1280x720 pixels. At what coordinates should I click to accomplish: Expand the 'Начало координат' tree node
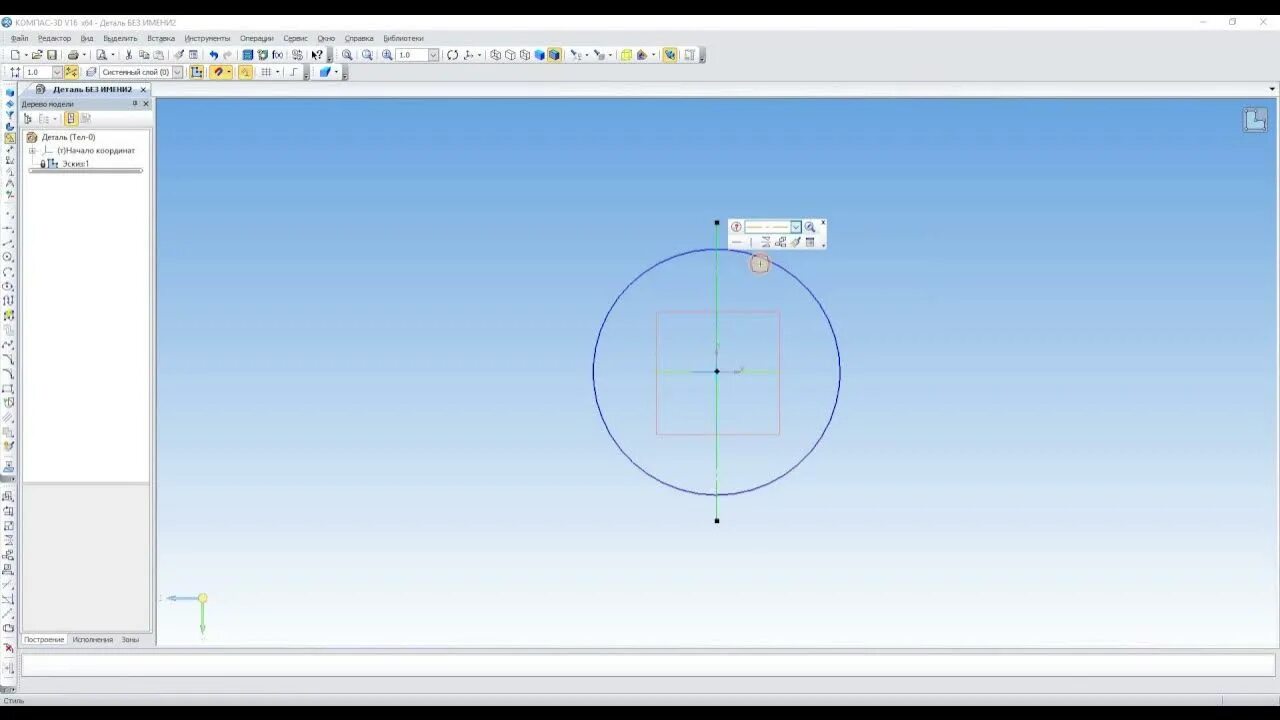pyautogui.click(x=31, y=151)
